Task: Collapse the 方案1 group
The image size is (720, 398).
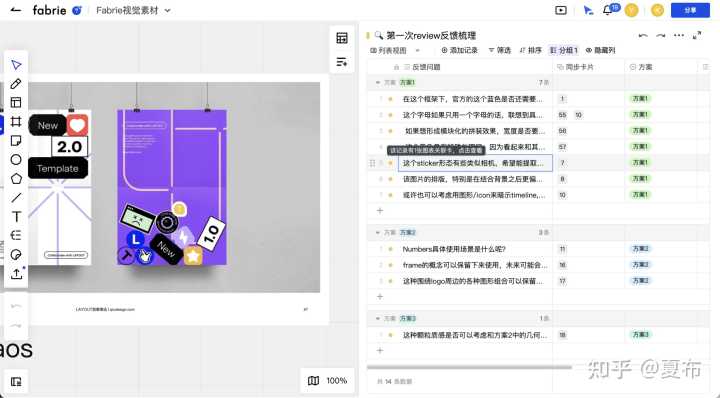Action: (378, 83)
